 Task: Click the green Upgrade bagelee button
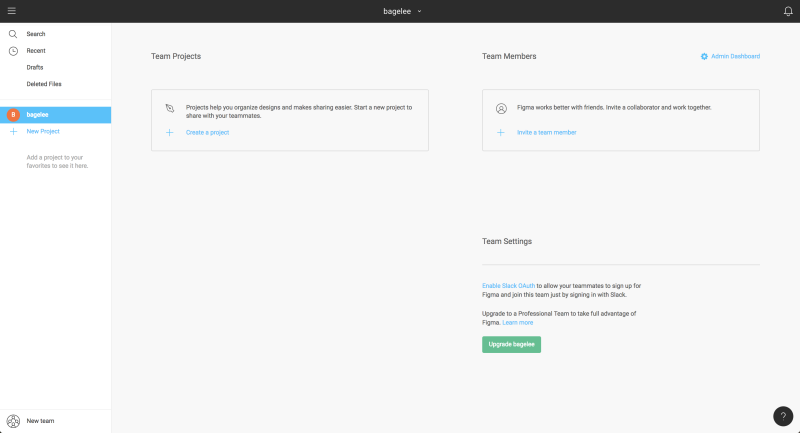point(511,345)
